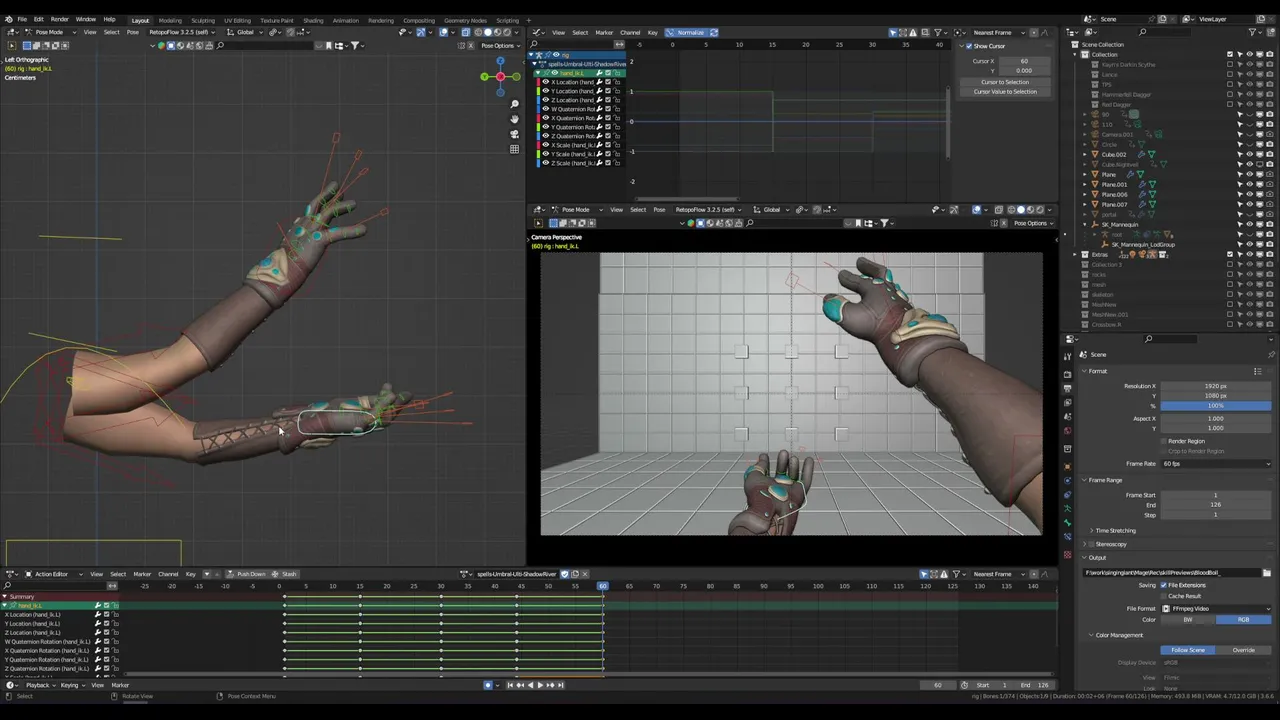Screen dimensions: 1280x720
Task: Open the Global transform orientation dropdown, left viewport
Action: [x=244, y=32]
